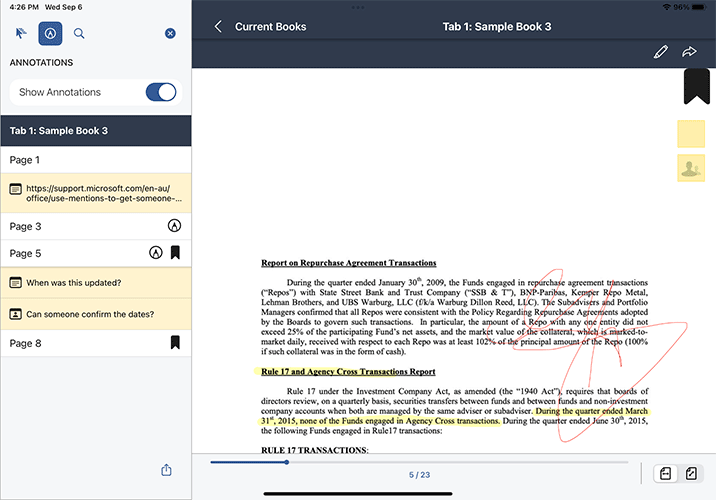Click the bookmark icon on Page 5 row

(175, 253)
